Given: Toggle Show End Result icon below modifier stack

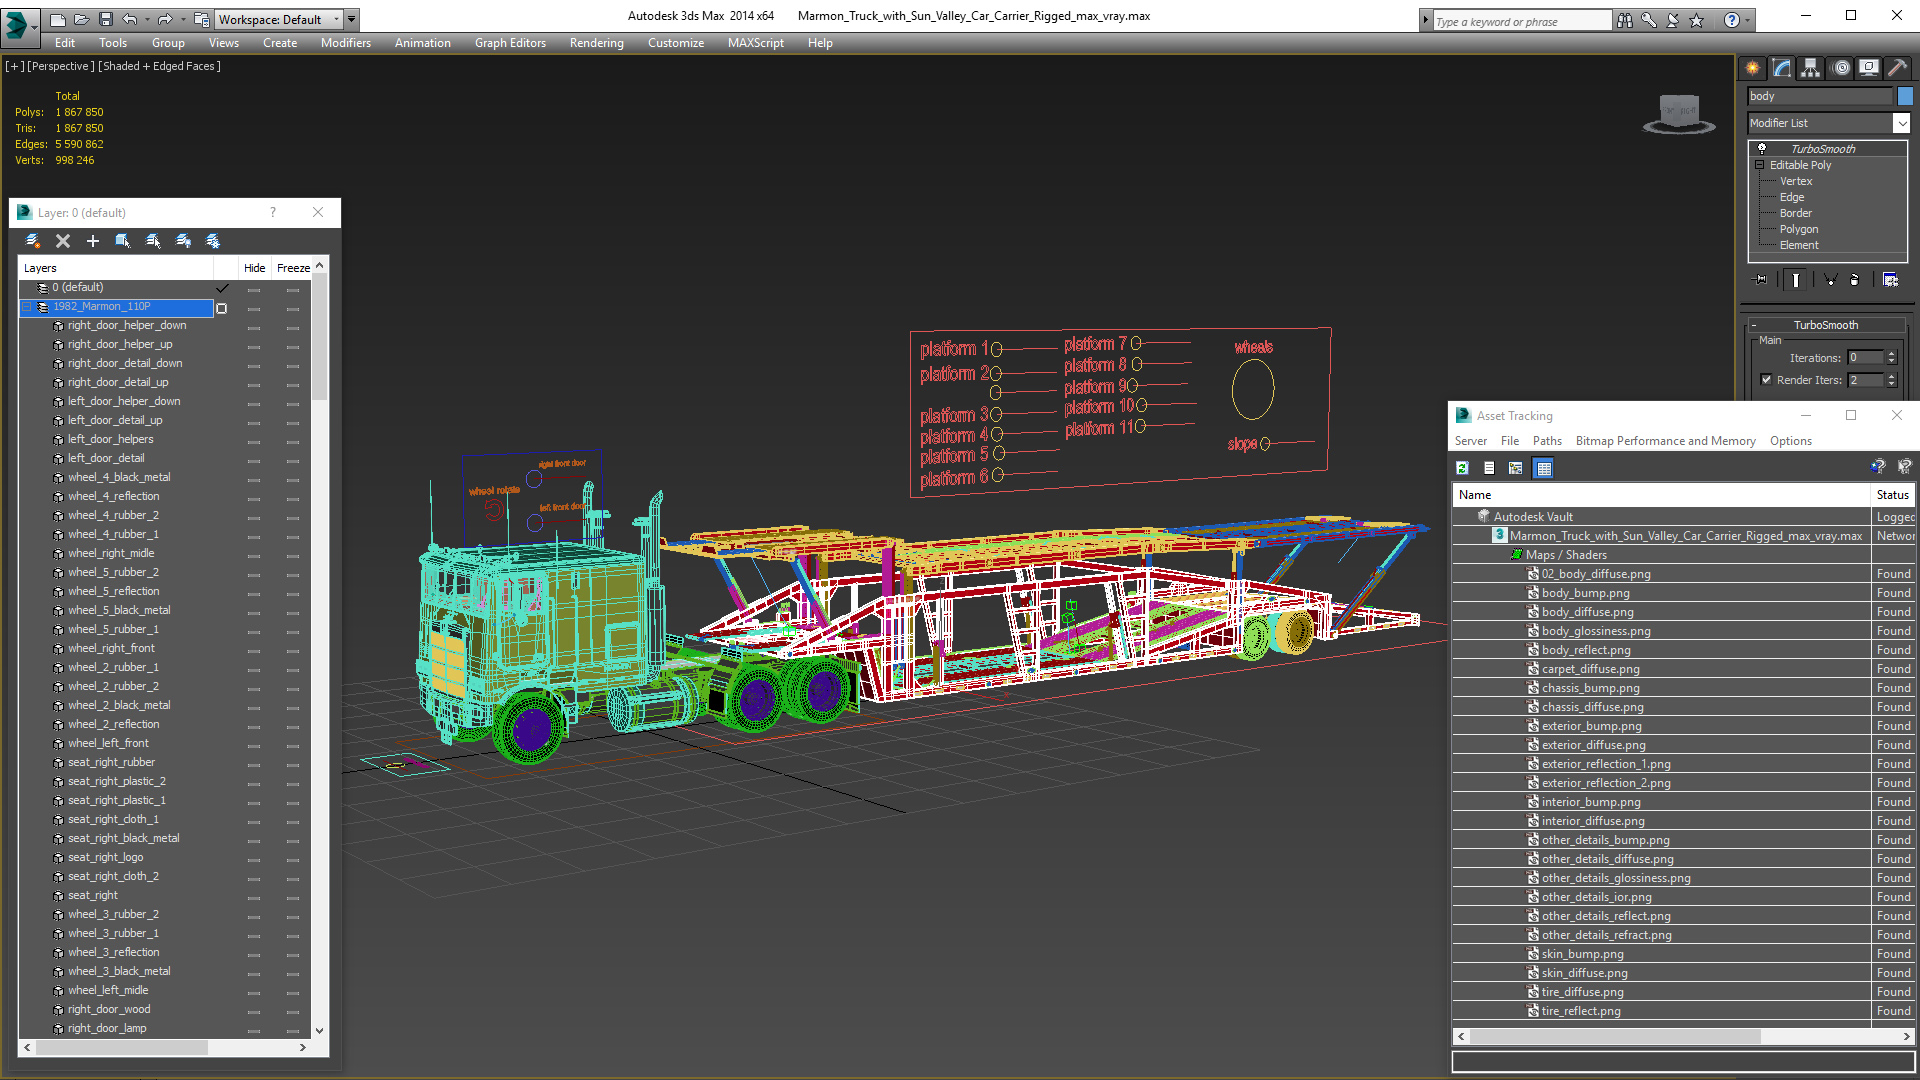Looking at the screenshot, I should 1796,280.
